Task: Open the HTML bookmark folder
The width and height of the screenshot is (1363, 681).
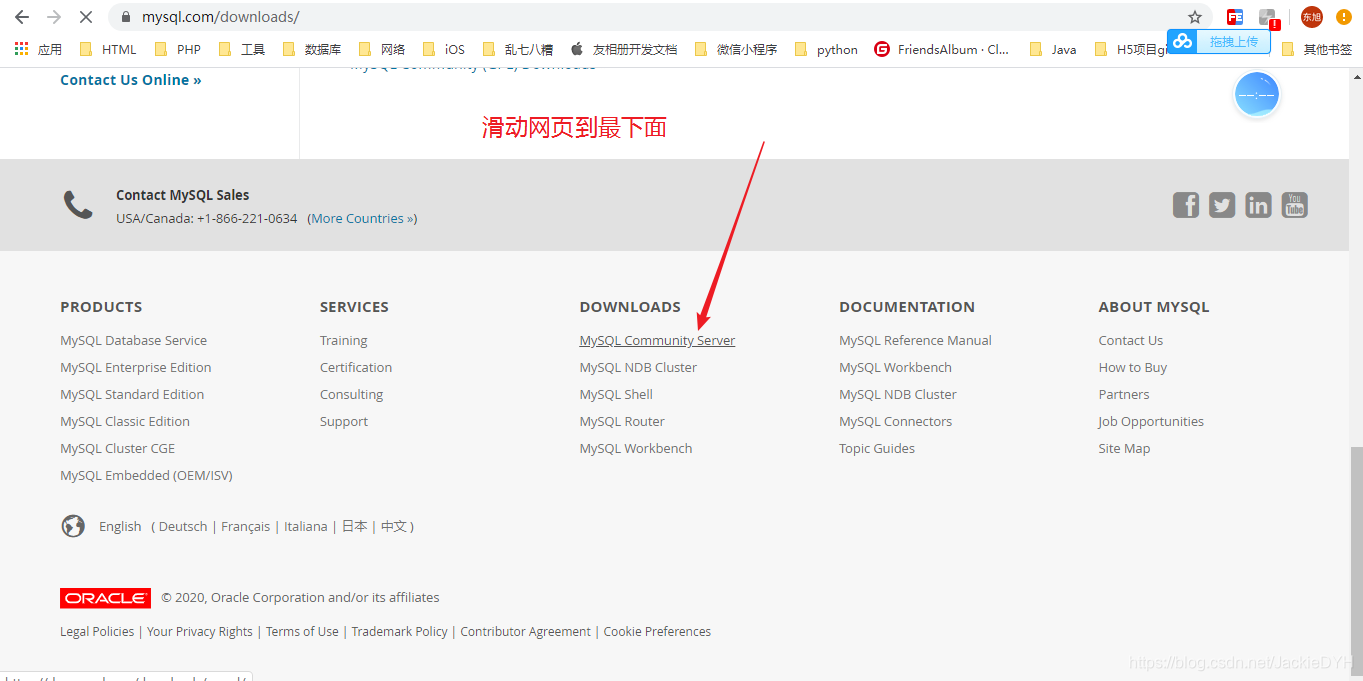Action: (108, 49)
